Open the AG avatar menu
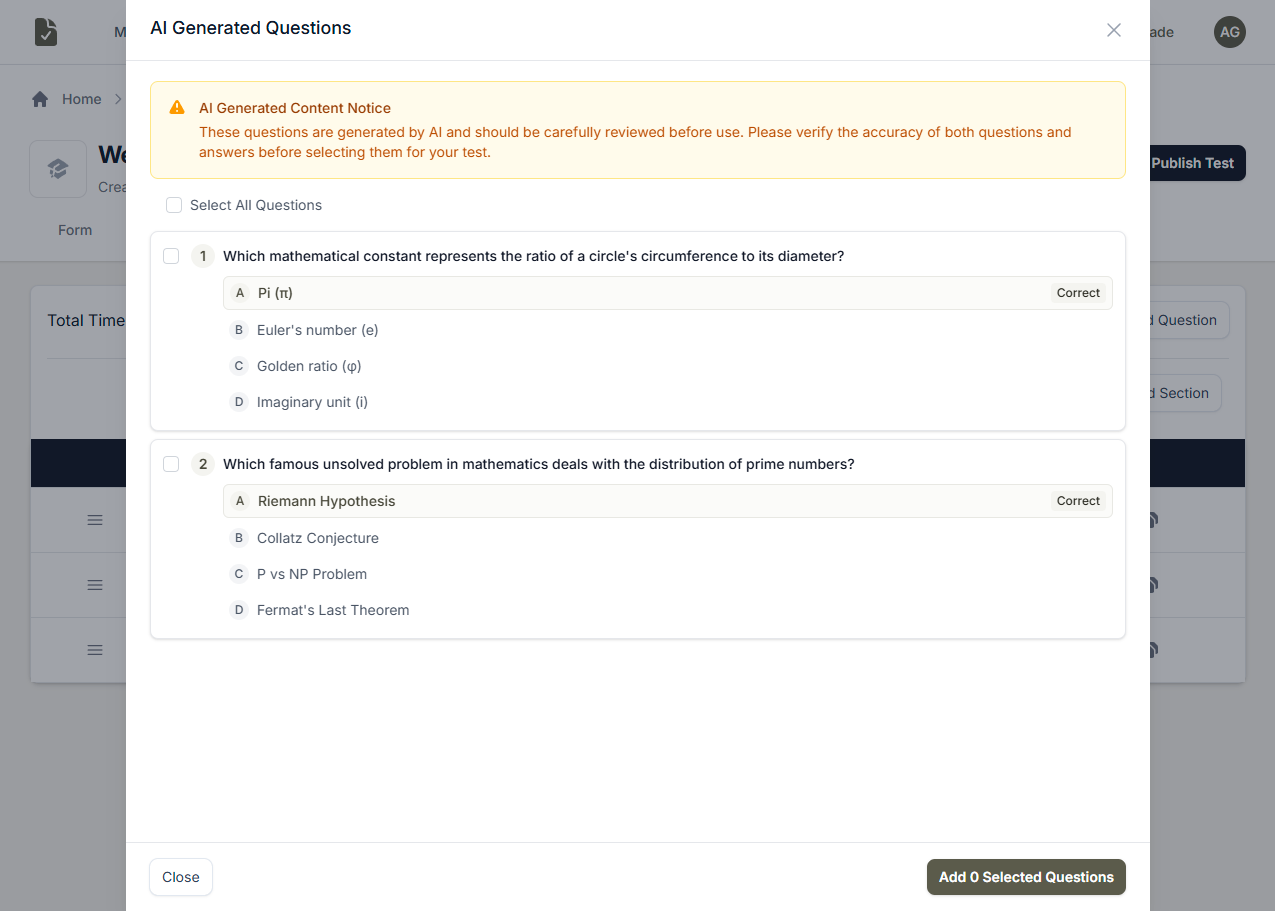Image resolution: width=1275 pixels, height=911 pixels. coord(1229,32)
